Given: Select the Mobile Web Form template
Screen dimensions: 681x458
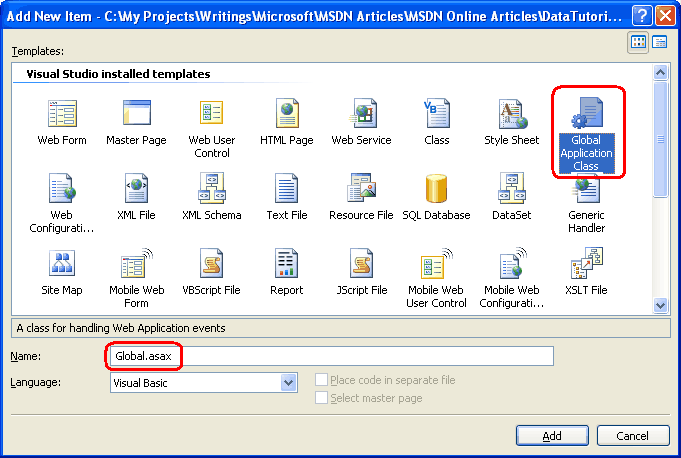Looking at the screenshot, I should pyautogui.click(x=136, y=278).
